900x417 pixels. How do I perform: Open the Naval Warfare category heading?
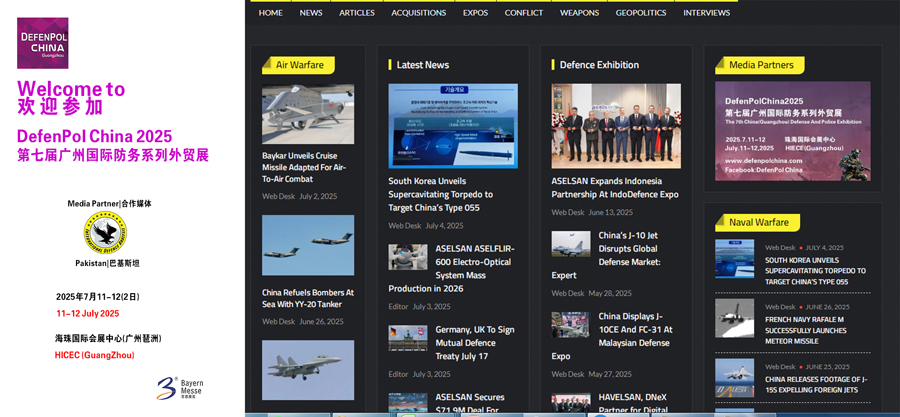(758, 222)
